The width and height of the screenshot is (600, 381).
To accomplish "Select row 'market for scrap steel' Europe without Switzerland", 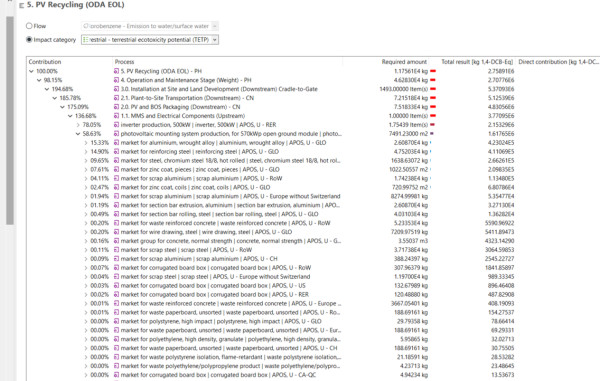I will pyautogui.click(x=215, y=277).
